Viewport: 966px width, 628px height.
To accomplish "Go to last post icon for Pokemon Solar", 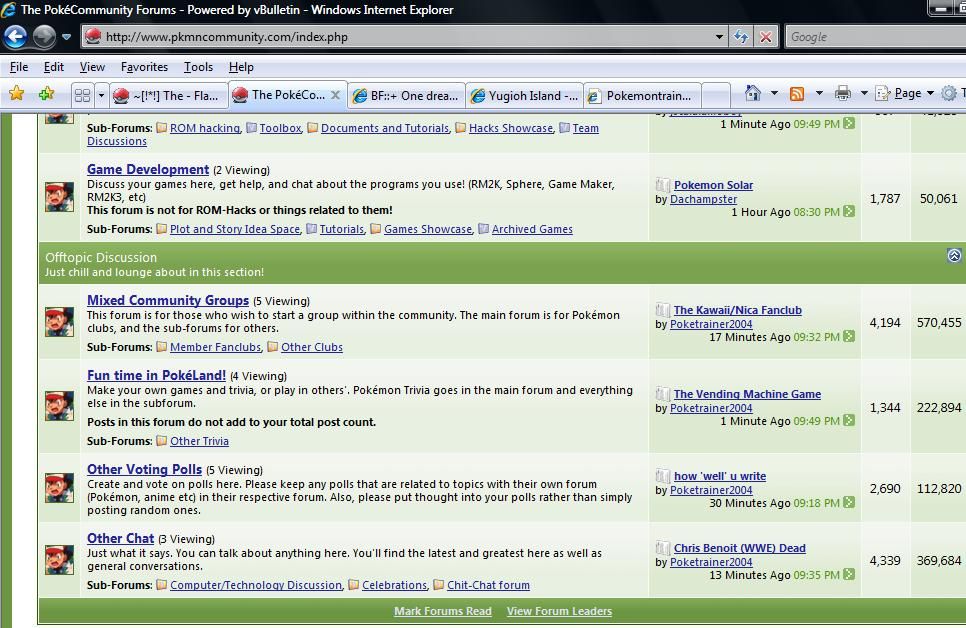I will pyautogui.click(x=849, y=211).
